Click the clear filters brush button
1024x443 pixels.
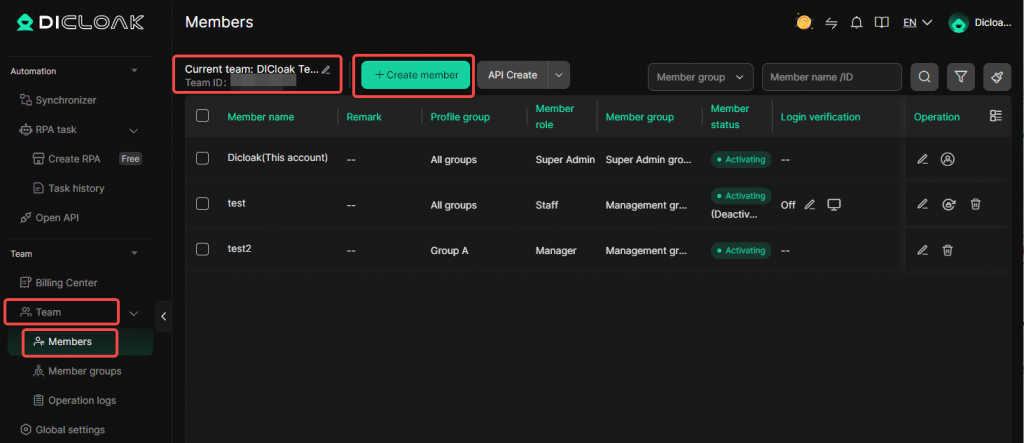coord(997,77)
